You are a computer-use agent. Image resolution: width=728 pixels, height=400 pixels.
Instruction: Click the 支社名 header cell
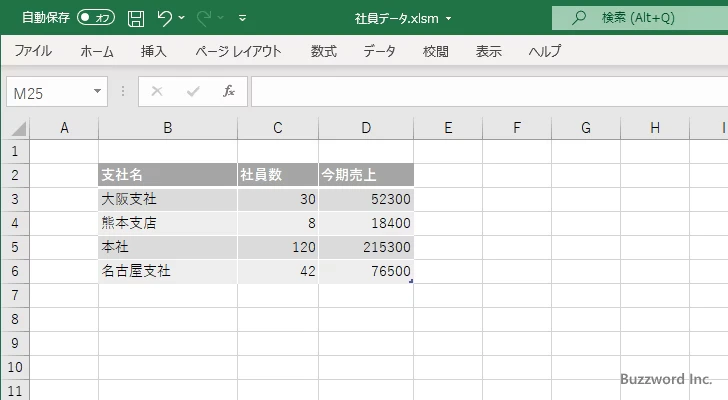pyautogui.click(x=168, y=175)
